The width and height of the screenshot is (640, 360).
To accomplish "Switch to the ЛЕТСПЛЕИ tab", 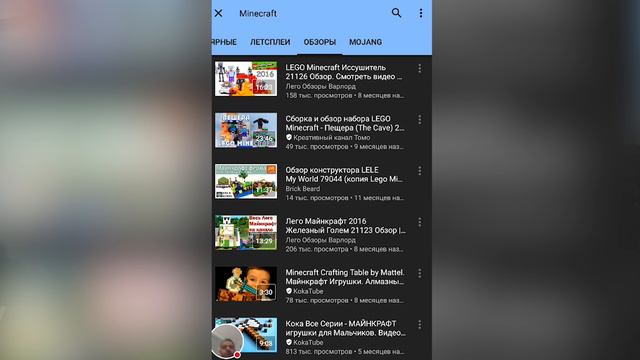I will click(x=270, y=42).
